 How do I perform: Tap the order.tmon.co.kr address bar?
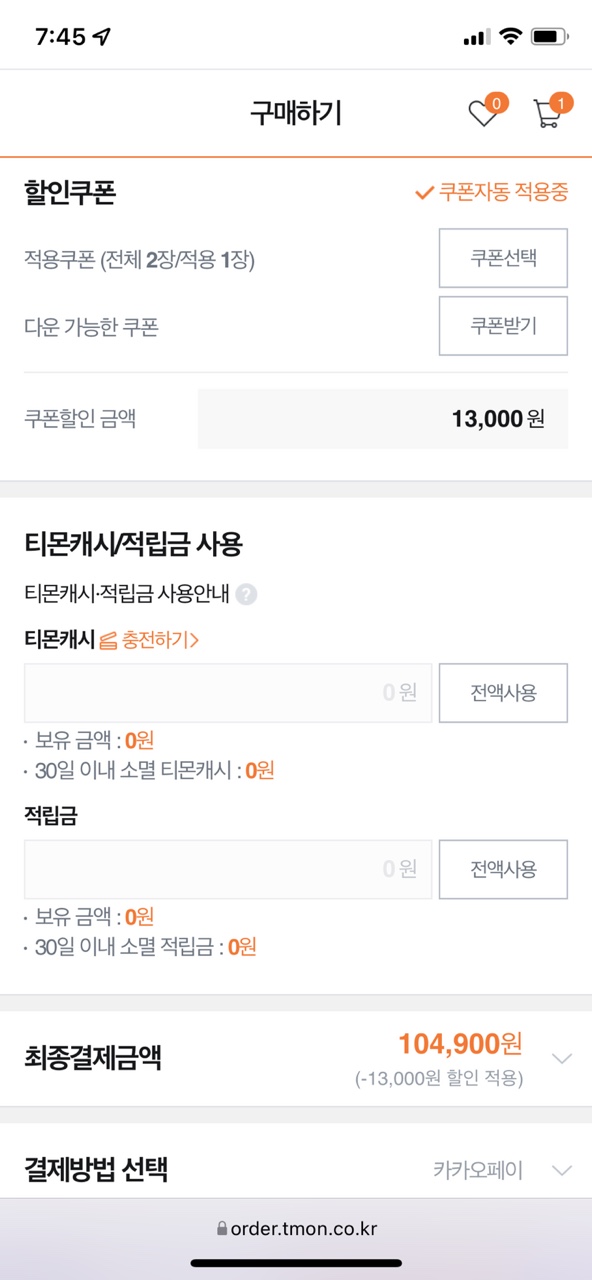[296, 1229]
